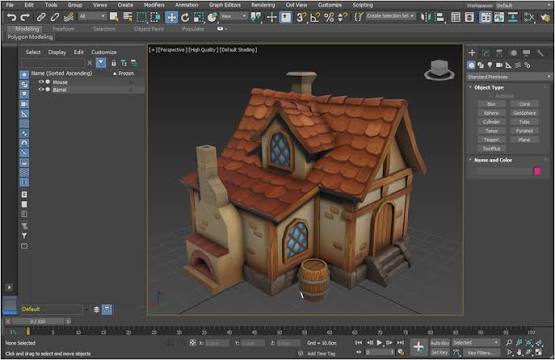The height and width of the screenshot is (360, 555).
Task: Pick the Rectangular Selection Region tool
Action: pos(141,17)
